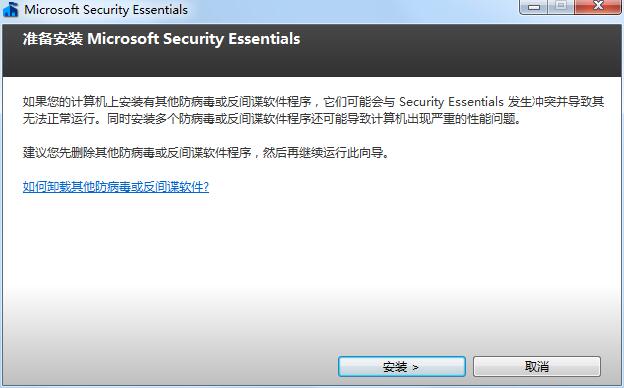Click the first paragraph about software conflicts
This screenshot has height=388, width=624.
tap(313, 110)
